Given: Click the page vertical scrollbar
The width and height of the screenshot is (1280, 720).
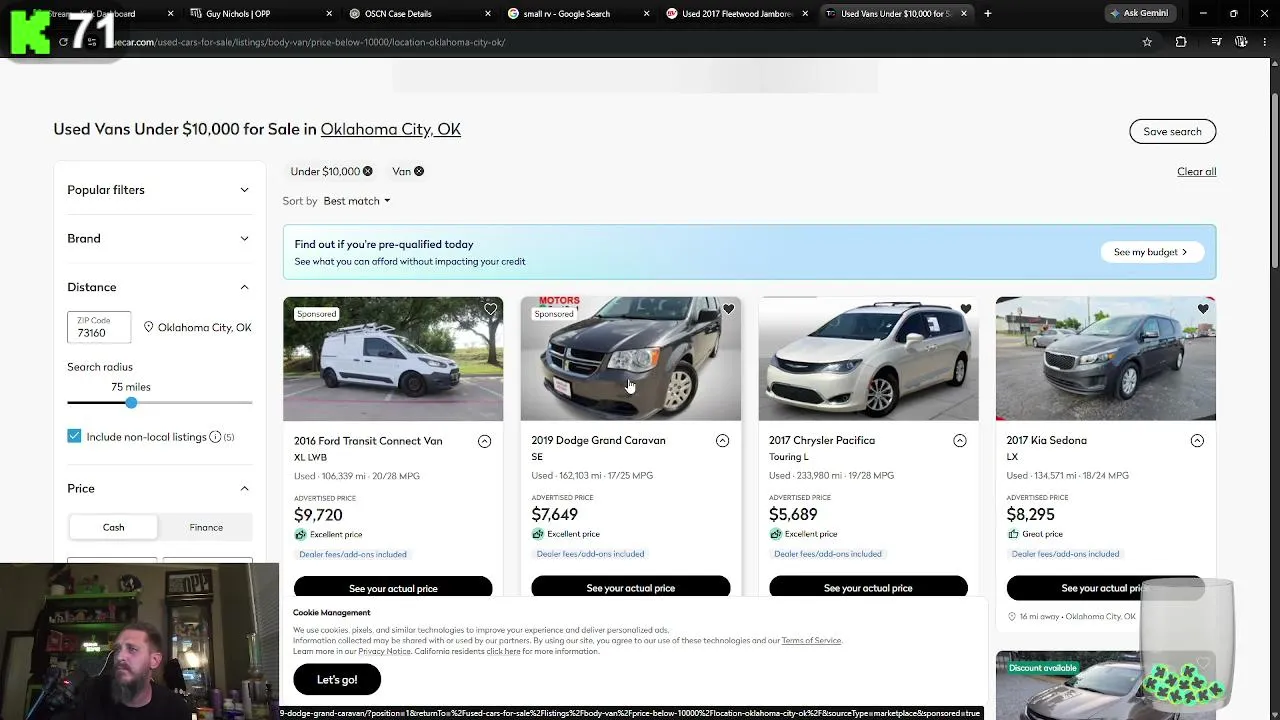Looking at the screenshot, I should 1275,180.
